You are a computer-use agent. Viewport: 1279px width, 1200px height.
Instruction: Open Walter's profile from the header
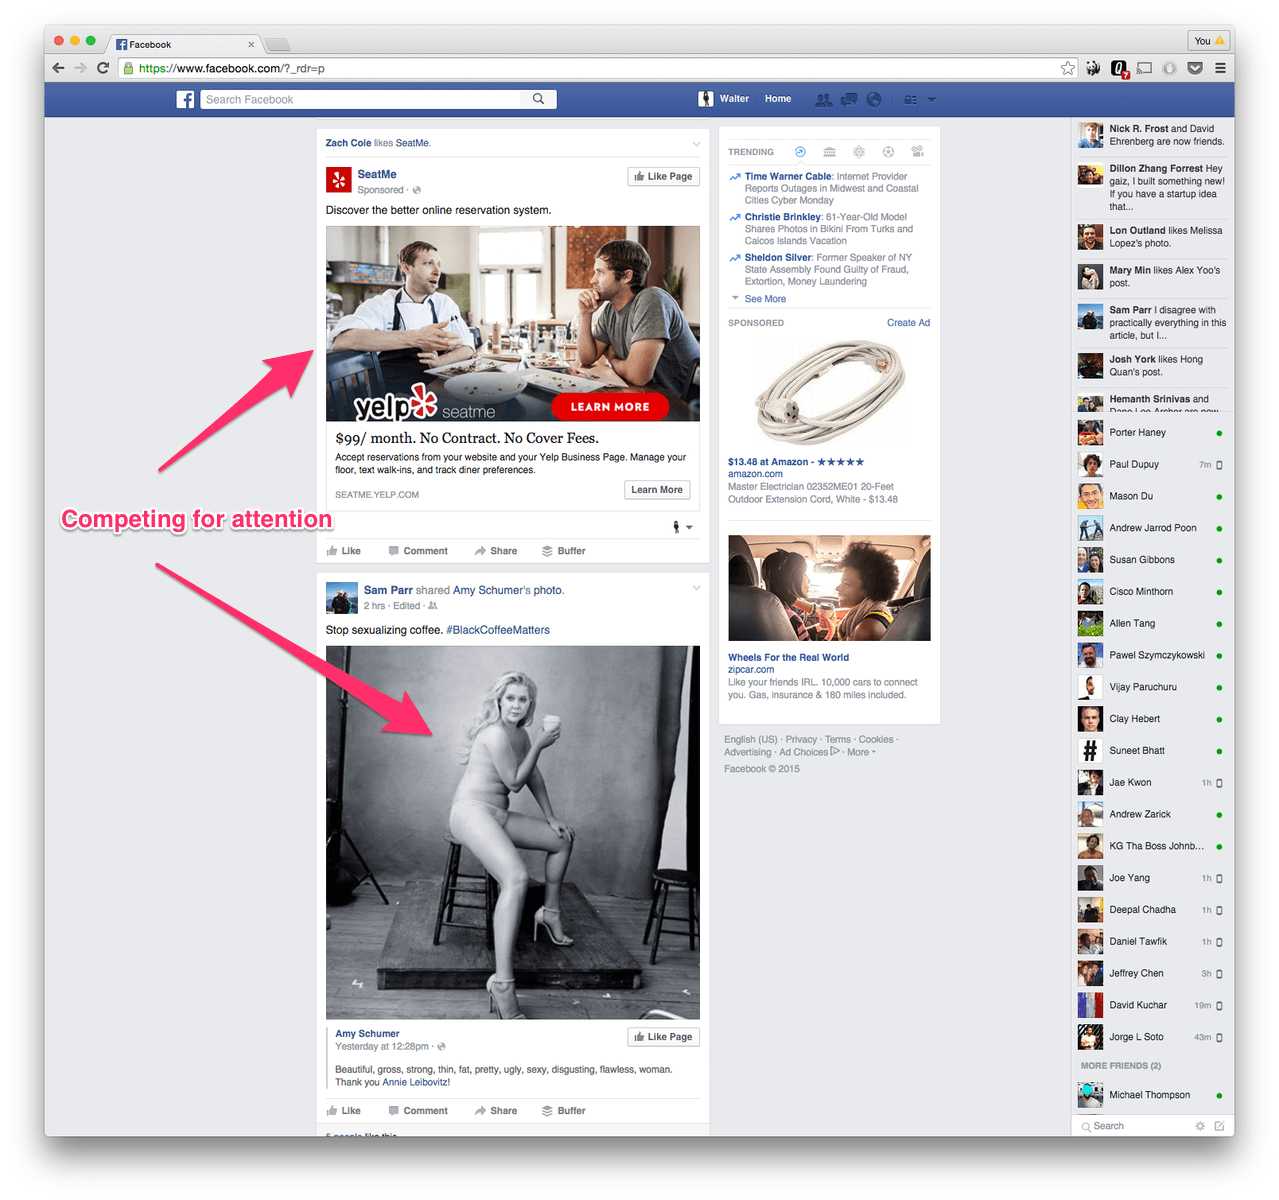724,99
